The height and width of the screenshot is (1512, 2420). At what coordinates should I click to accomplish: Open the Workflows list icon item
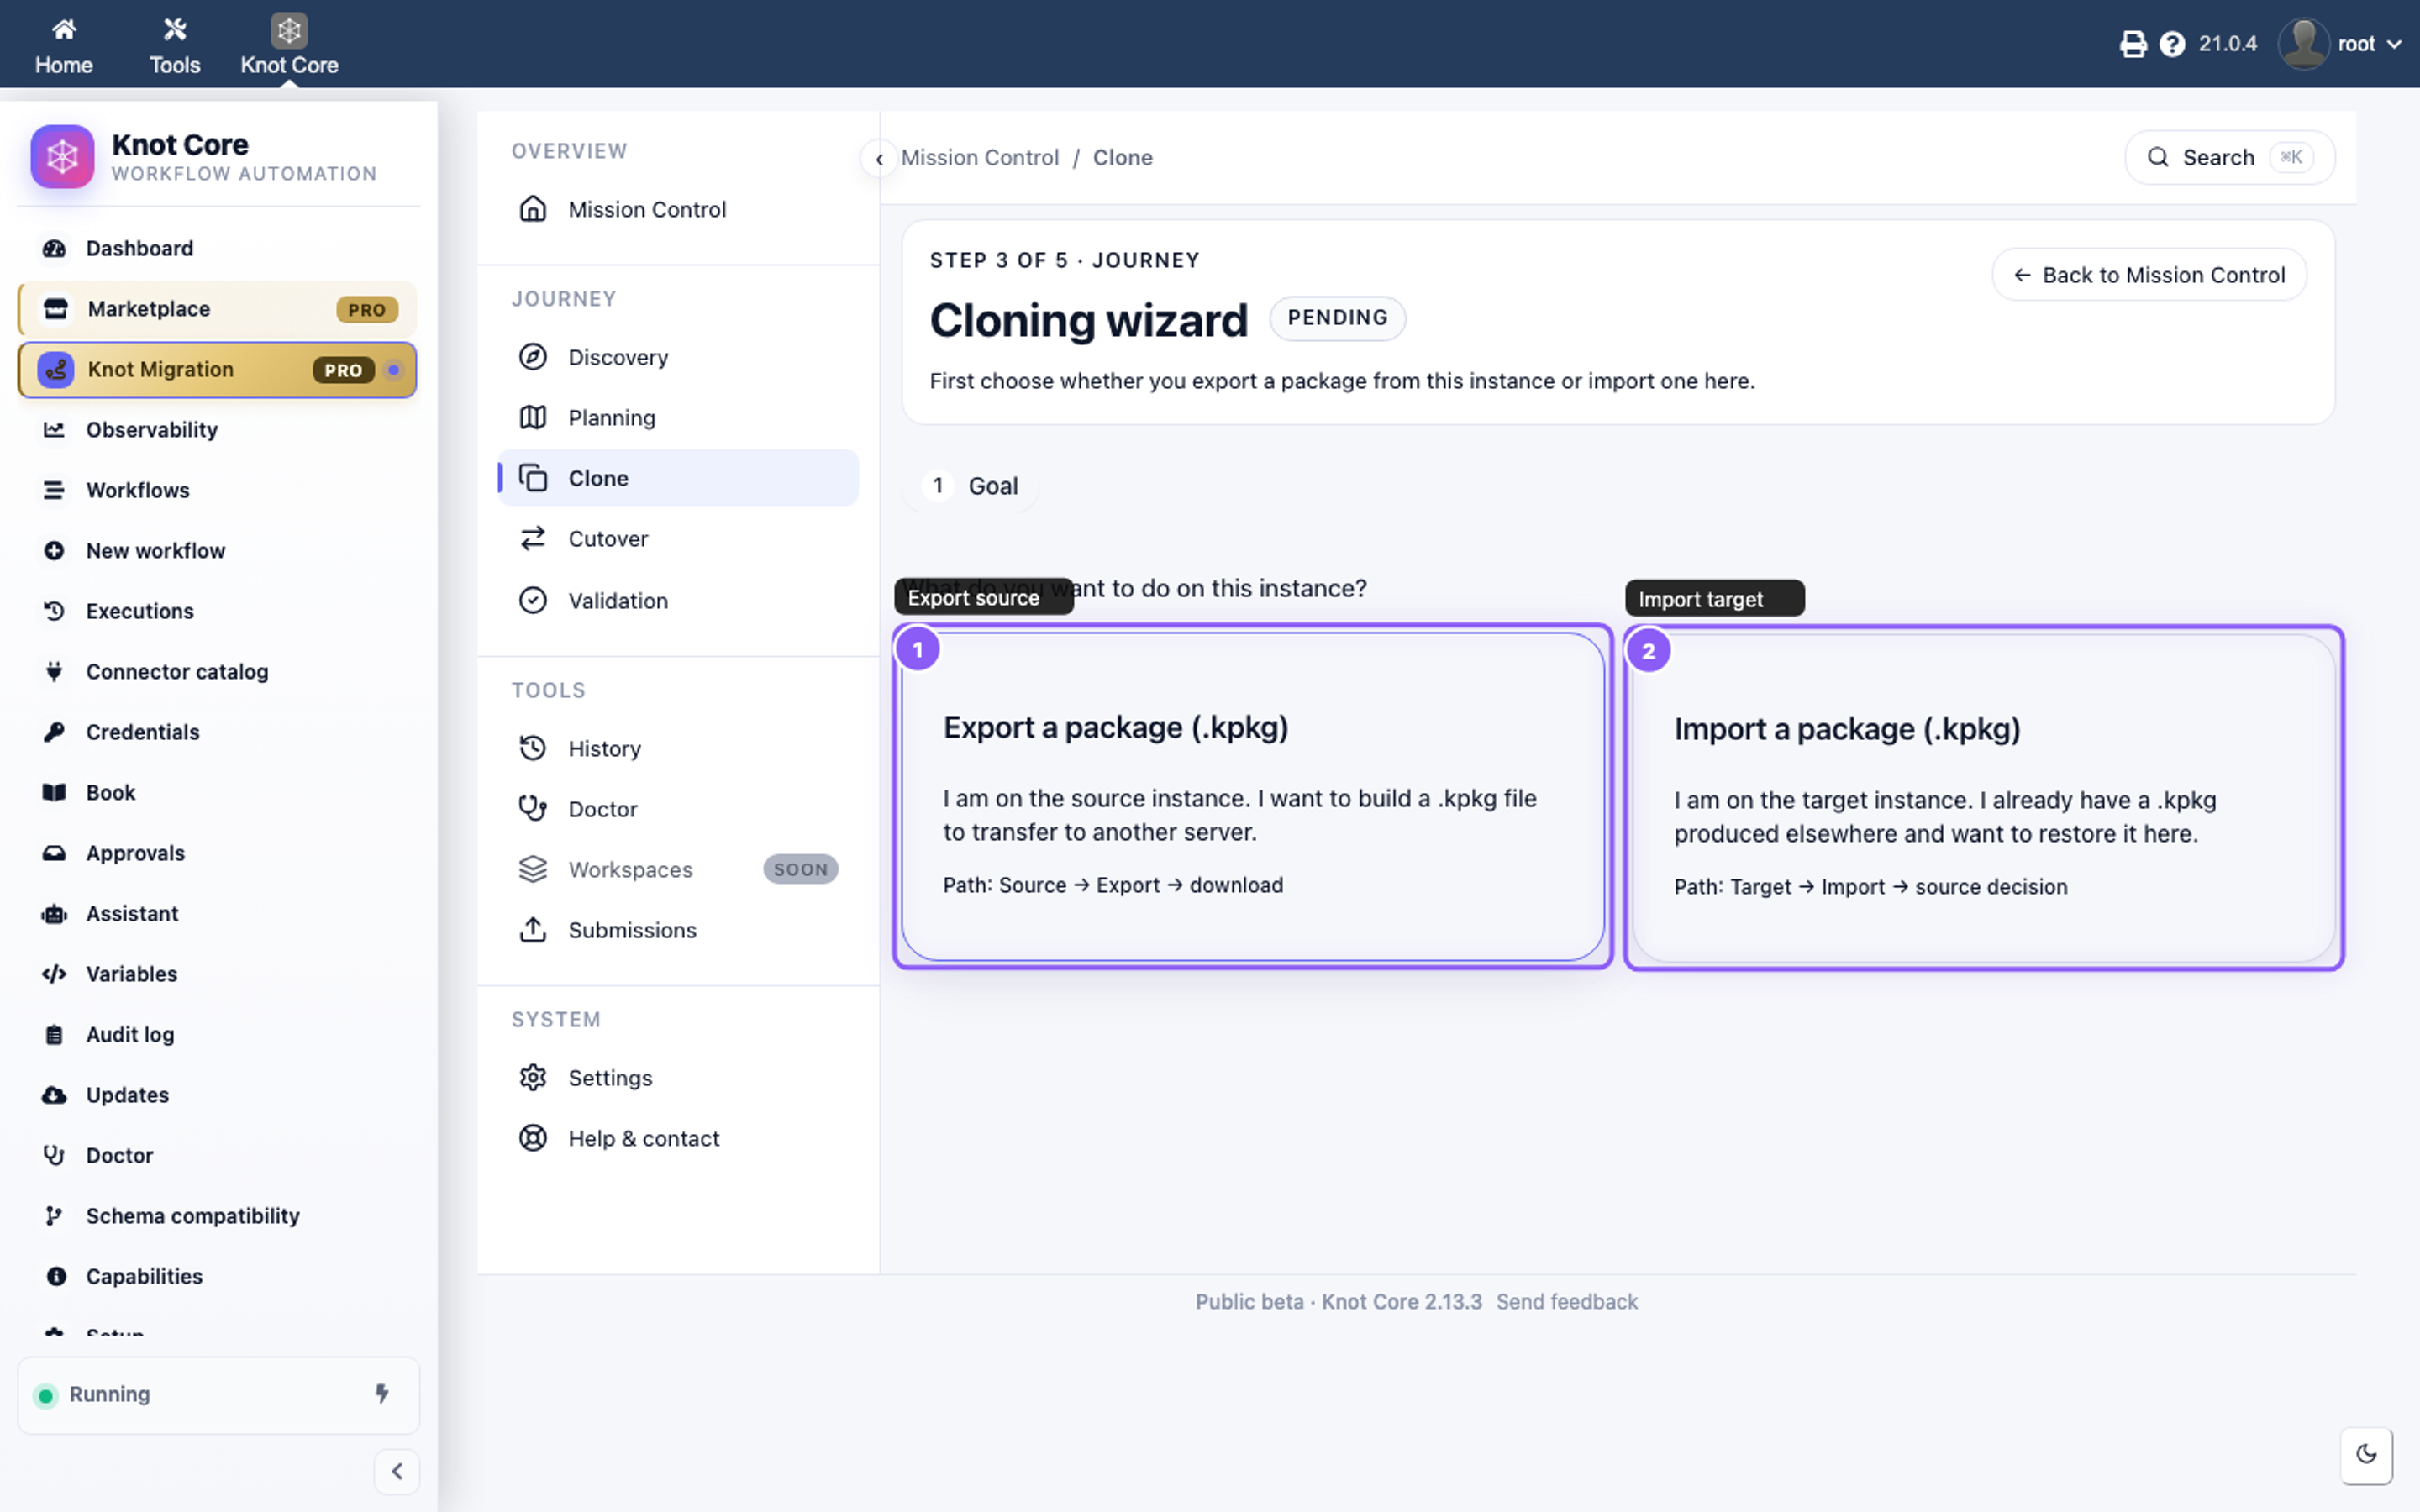(218, 490)
